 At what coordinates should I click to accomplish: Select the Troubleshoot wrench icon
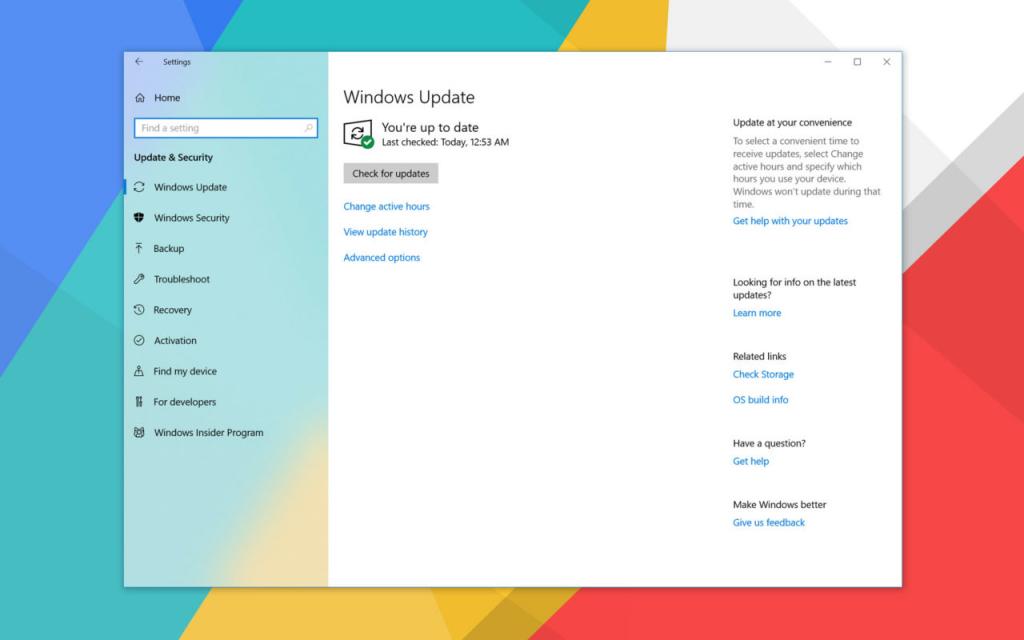(141, 279)
